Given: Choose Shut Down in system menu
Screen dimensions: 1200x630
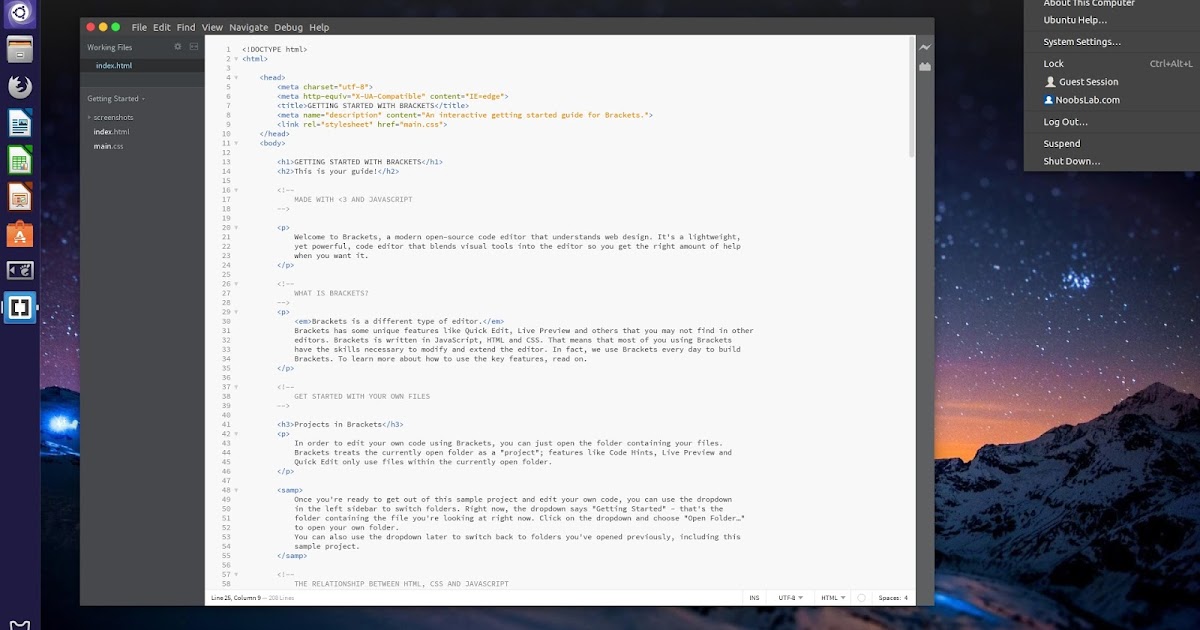Looking at the screenshot, I should pyautogui.click(x=1072, y=161).
